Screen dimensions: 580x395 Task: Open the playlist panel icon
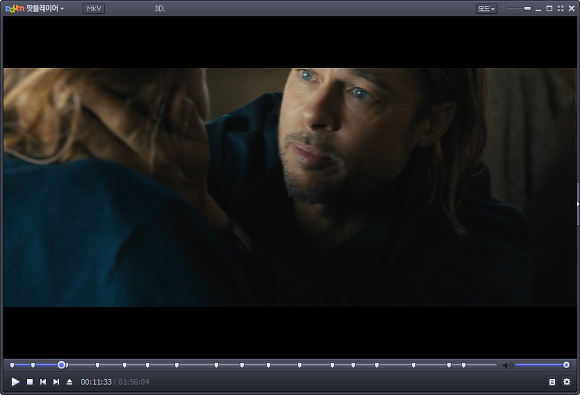tap(552, 382)
